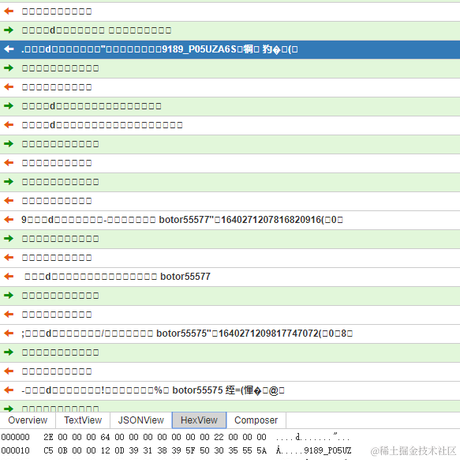Switch to the JSONView tab
Image resolution: width=460 pixels, height=460 pixels.
141,420
